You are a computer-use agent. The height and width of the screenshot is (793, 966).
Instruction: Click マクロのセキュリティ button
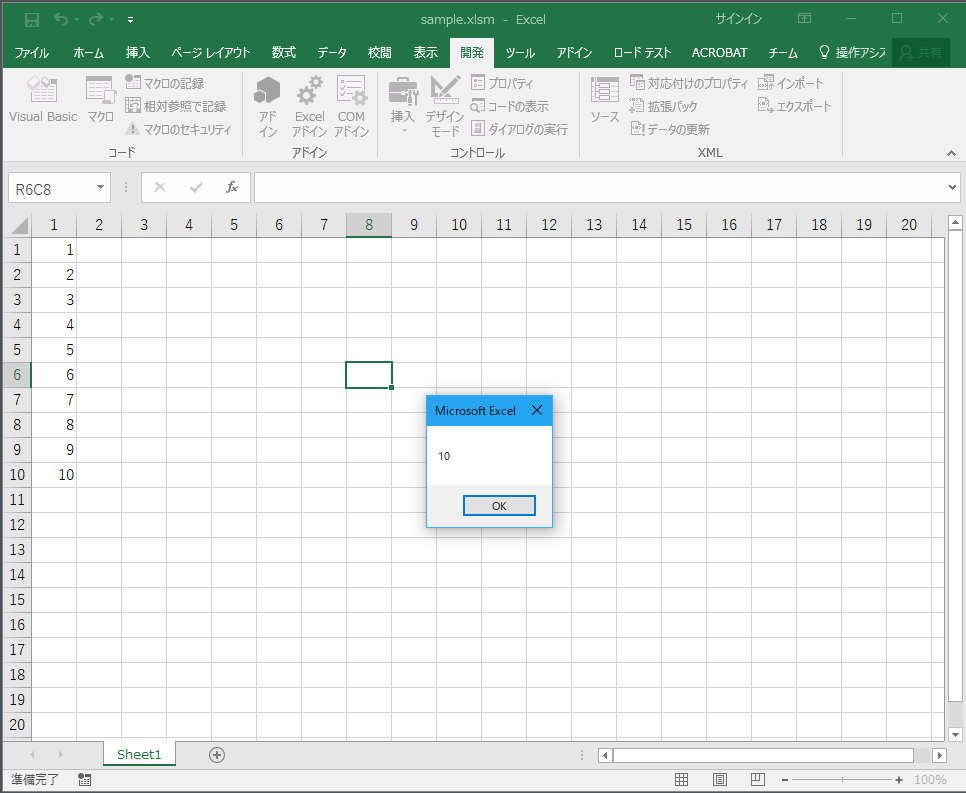click(x=178, y=129)
